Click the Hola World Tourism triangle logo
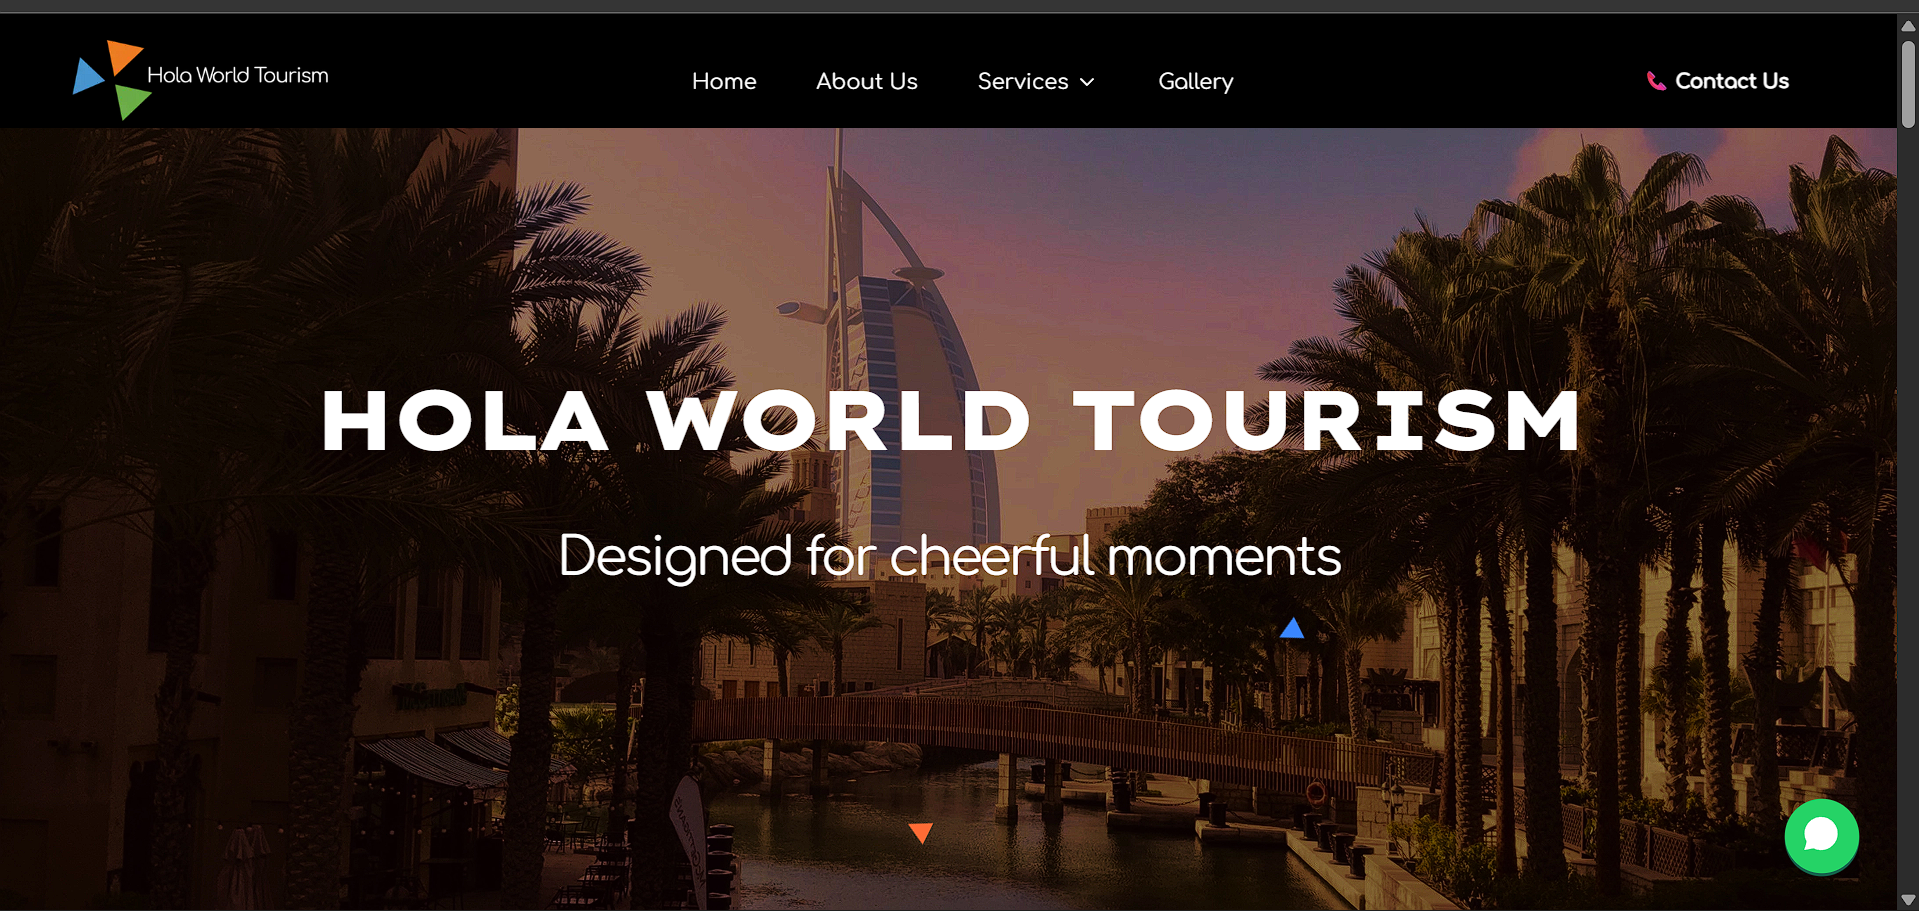Image resolution: width=1919 pixels, height=911 pixels. click(x=112, y=80)
